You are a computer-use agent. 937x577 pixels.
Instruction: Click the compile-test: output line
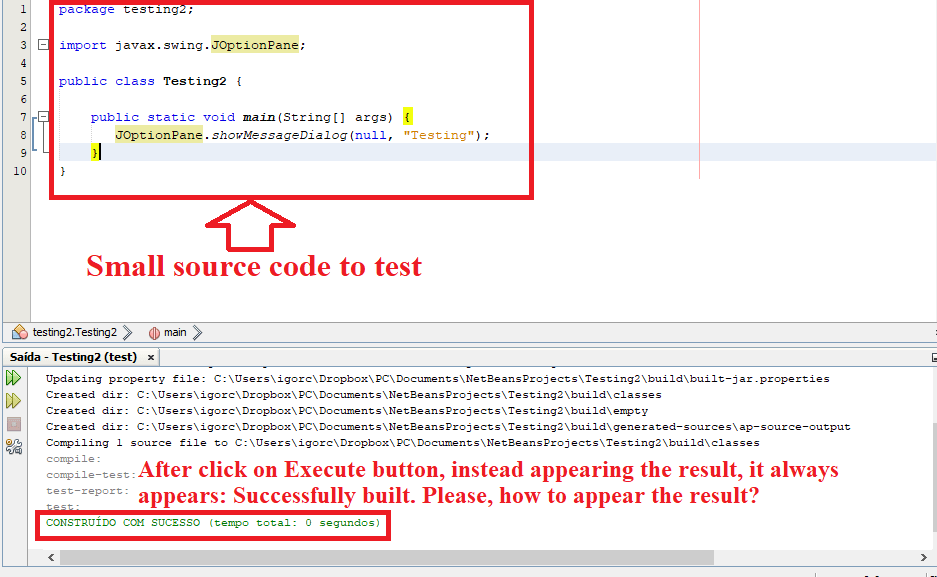[91, 475]
